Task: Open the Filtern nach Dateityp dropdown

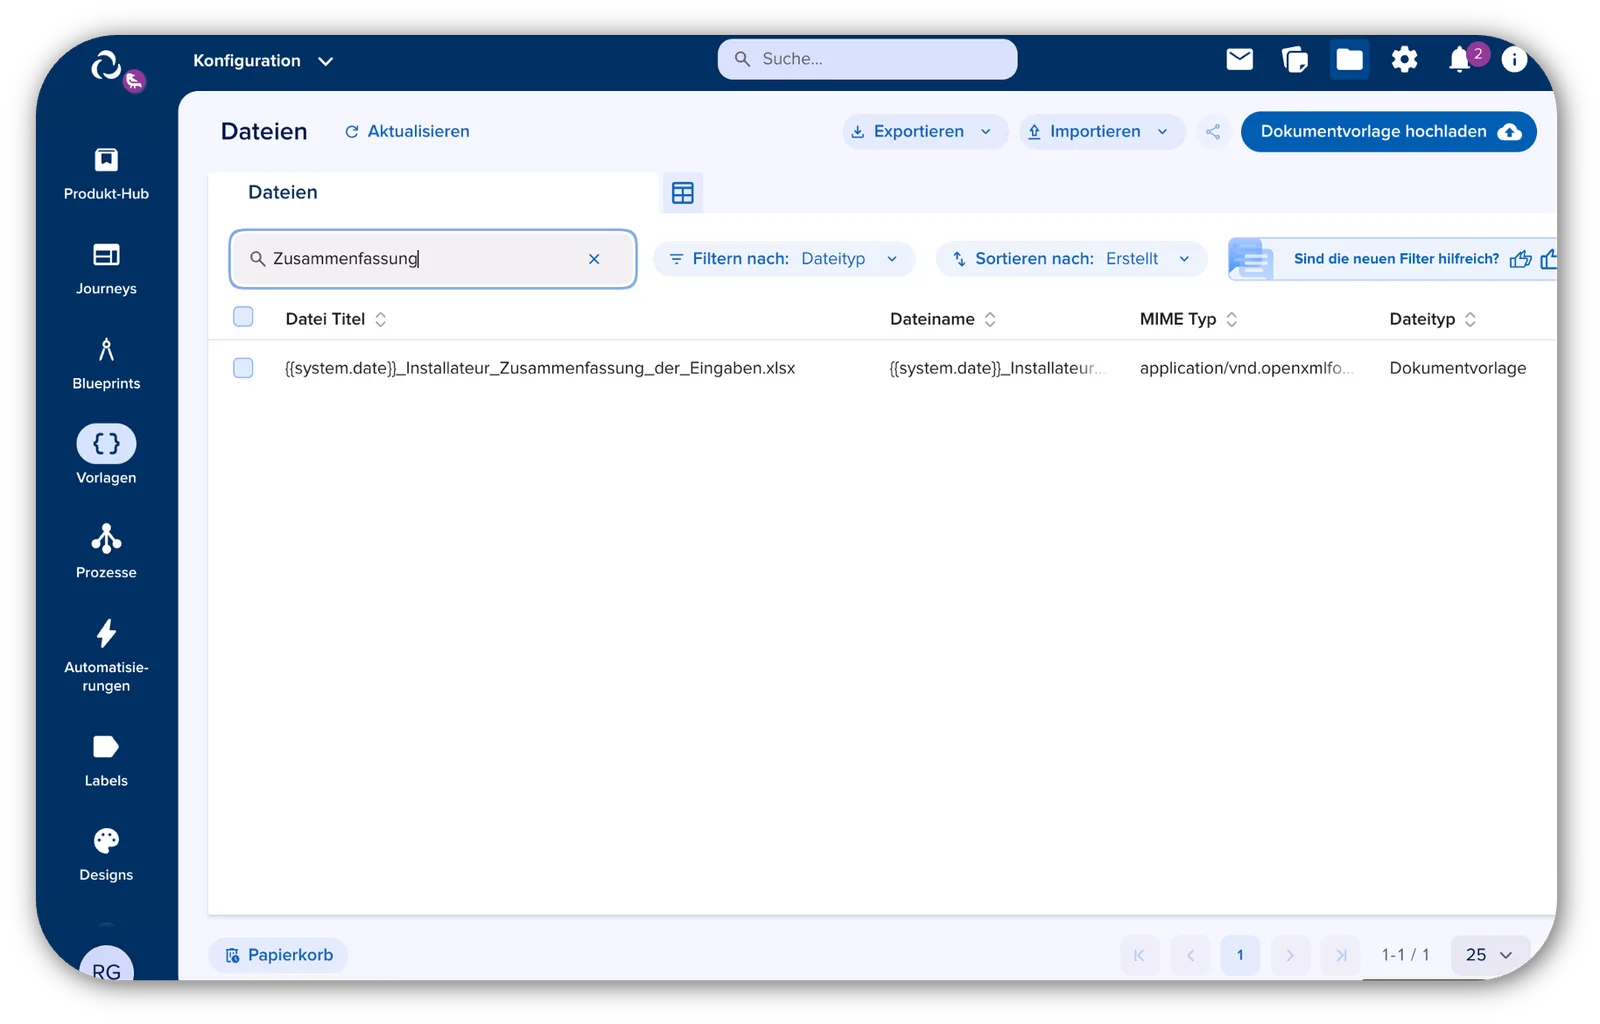Action: coord(784,259)
